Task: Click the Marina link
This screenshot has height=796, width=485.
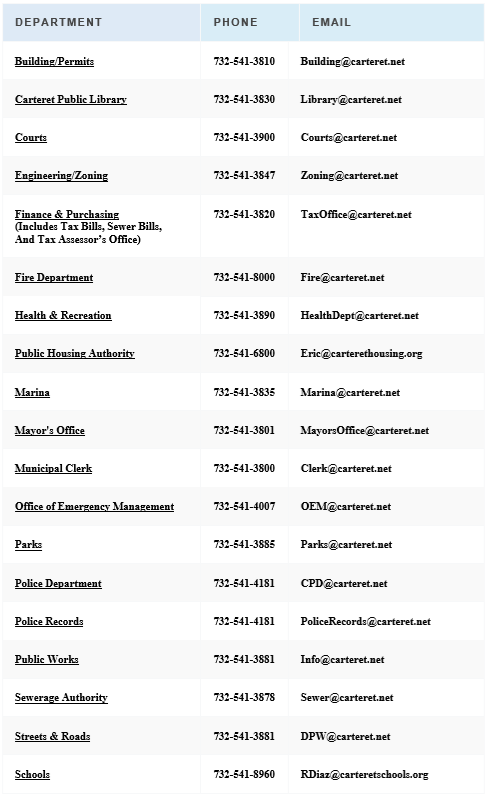Action: coord(33,392)
